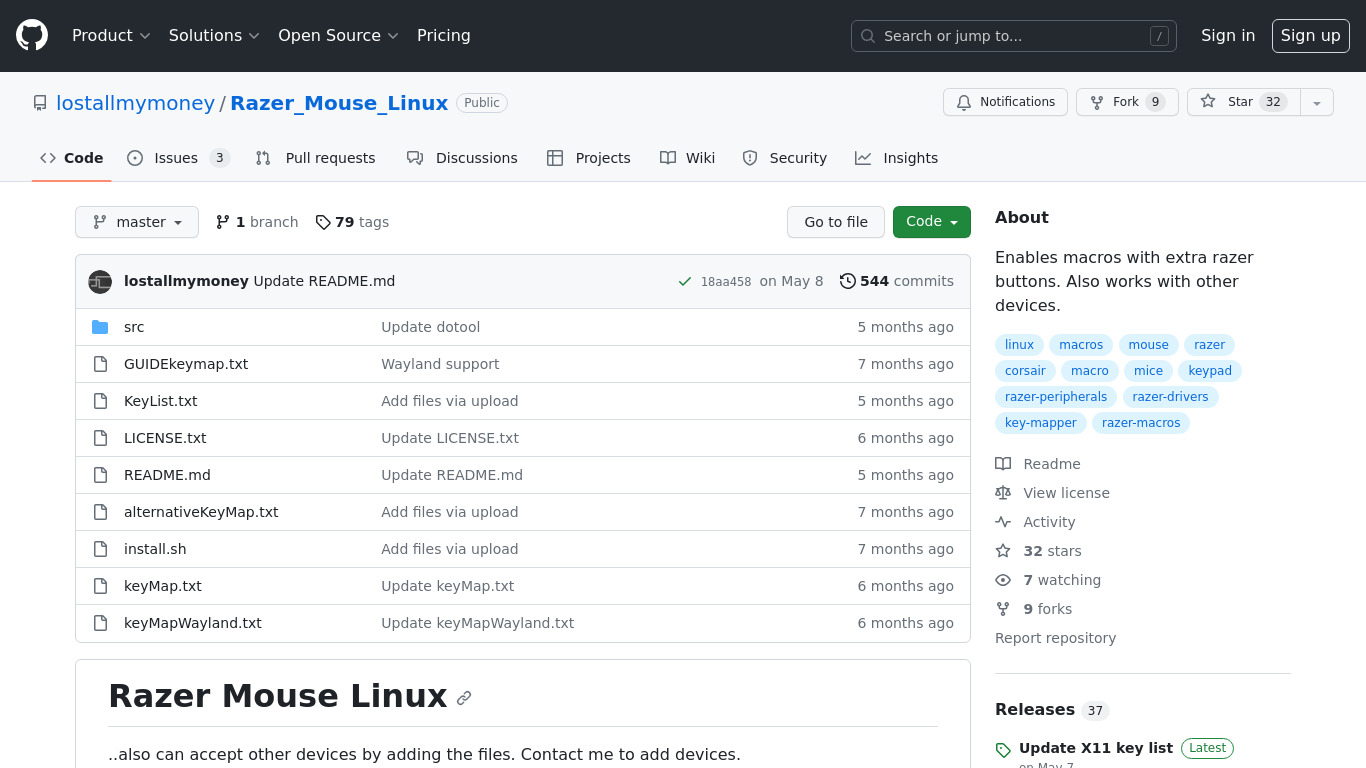Click the Go to file button
This screenshot has width=1366, height=768.
pos(836,222)
